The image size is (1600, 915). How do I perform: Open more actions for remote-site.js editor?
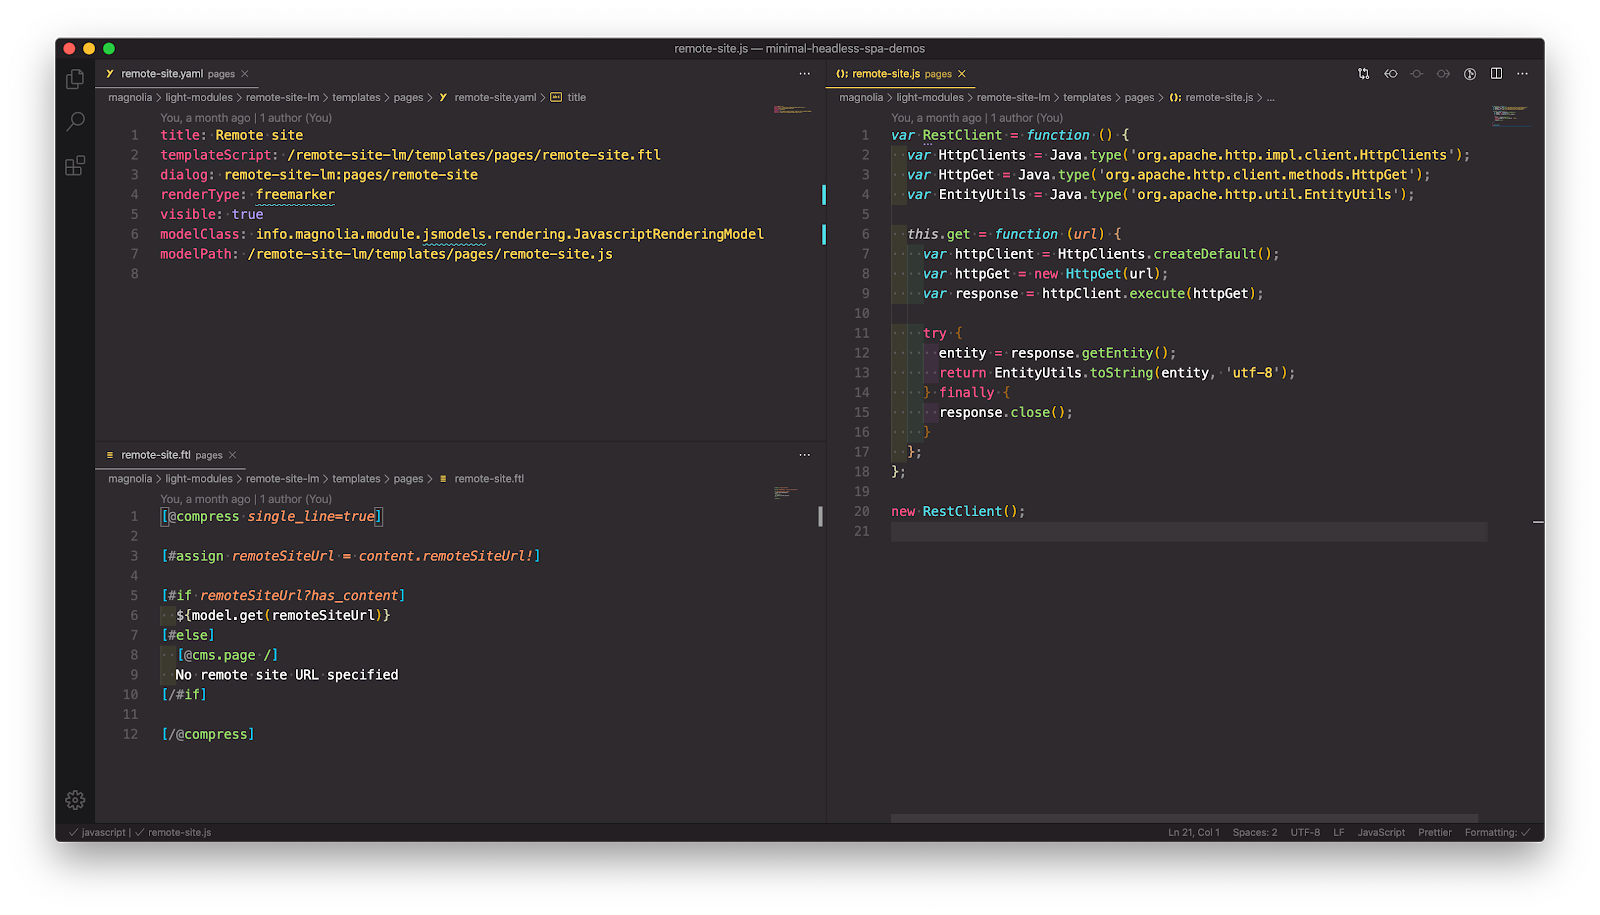click(1522, 74)
